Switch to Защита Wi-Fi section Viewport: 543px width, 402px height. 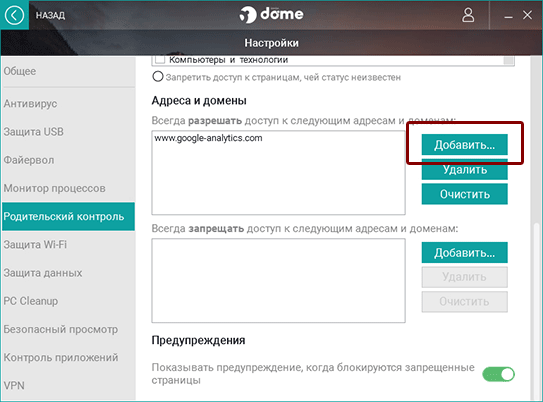(x=35, y=244)
